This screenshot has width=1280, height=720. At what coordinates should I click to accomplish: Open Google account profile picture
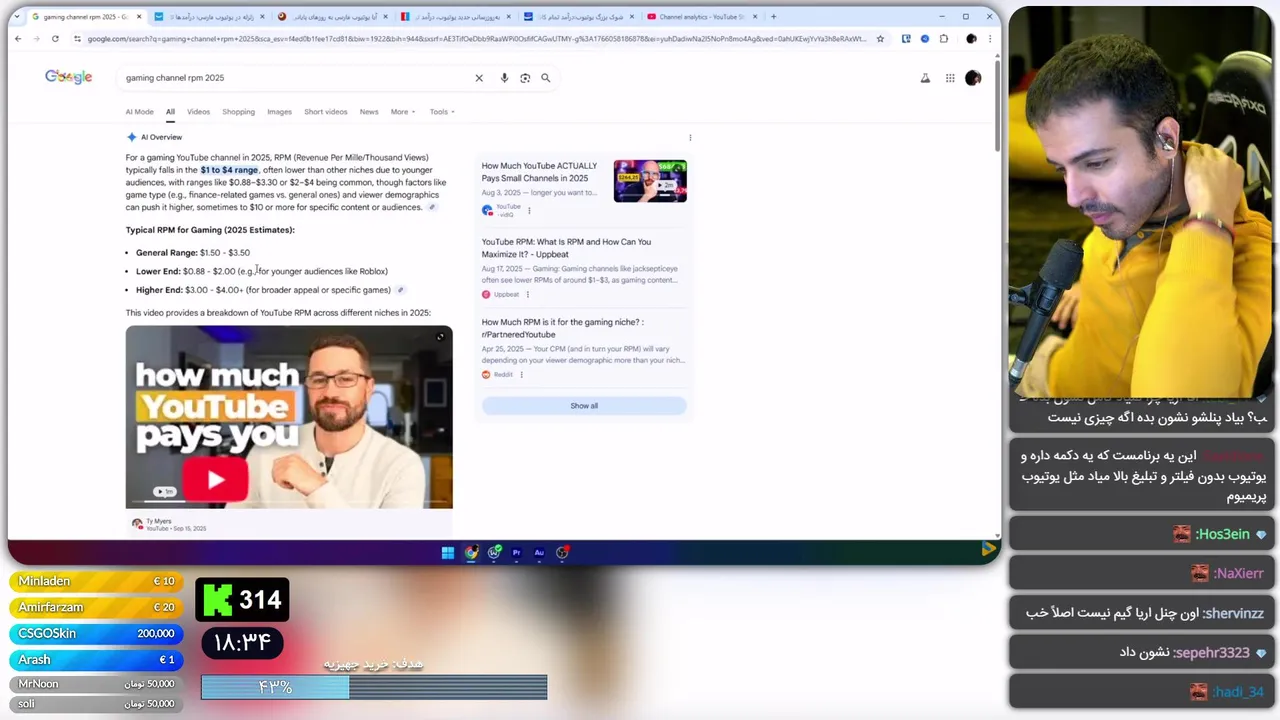coord(973,78)
